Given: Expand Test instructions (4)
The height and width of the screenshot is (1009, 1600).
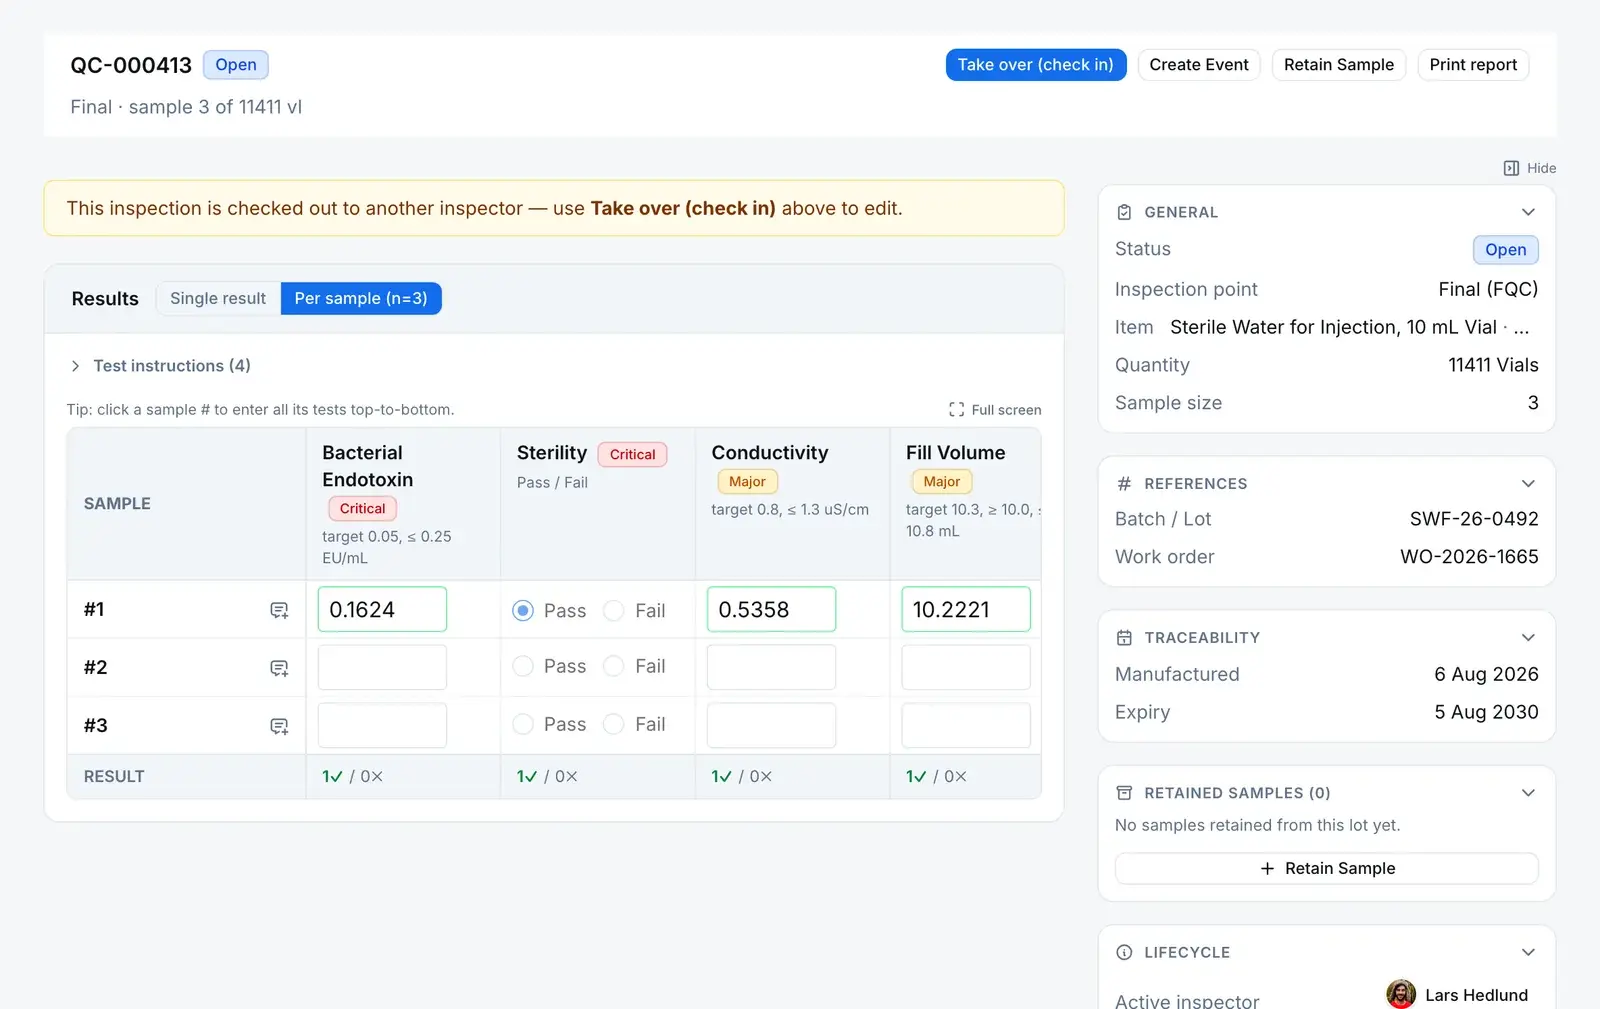Looking at the screenshot, I should pyautogui.click(x=160, y=366).
